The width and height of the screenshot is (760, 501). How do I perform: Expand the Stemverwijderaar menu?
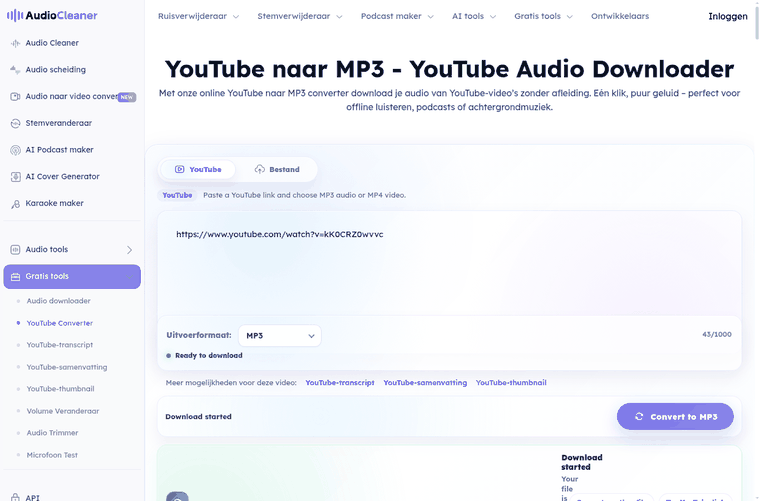pos(300,16)
